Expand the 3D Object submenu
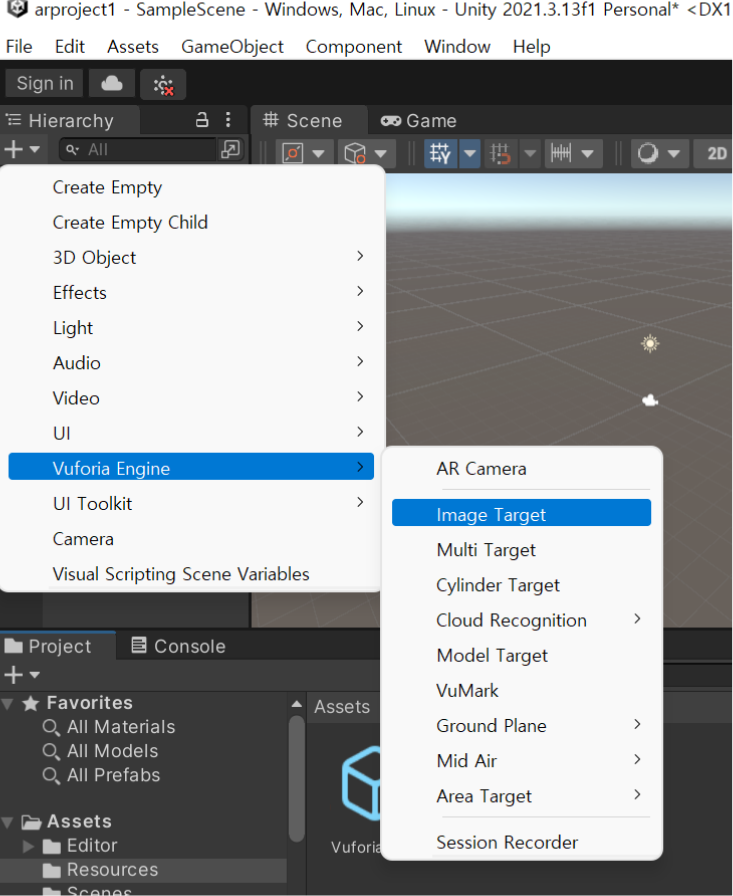The width and height of the screenshot is (733, 896). pos(191,258)
